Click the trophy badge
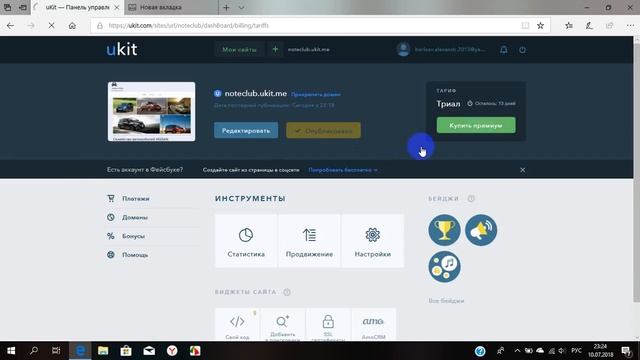The image size is (640, 360). (444, 230)
